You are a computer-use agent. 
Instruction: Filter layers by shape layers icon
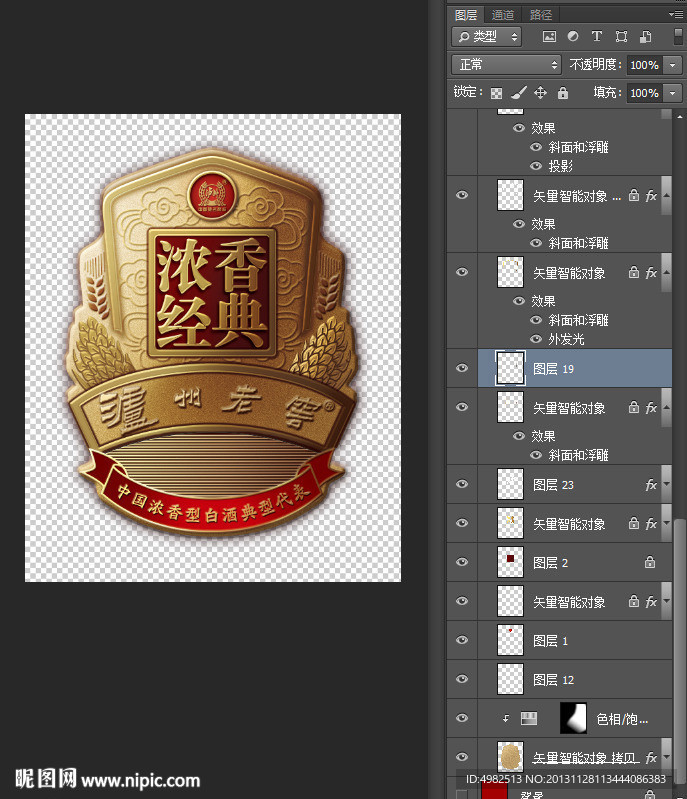click(x=621, y=37)
